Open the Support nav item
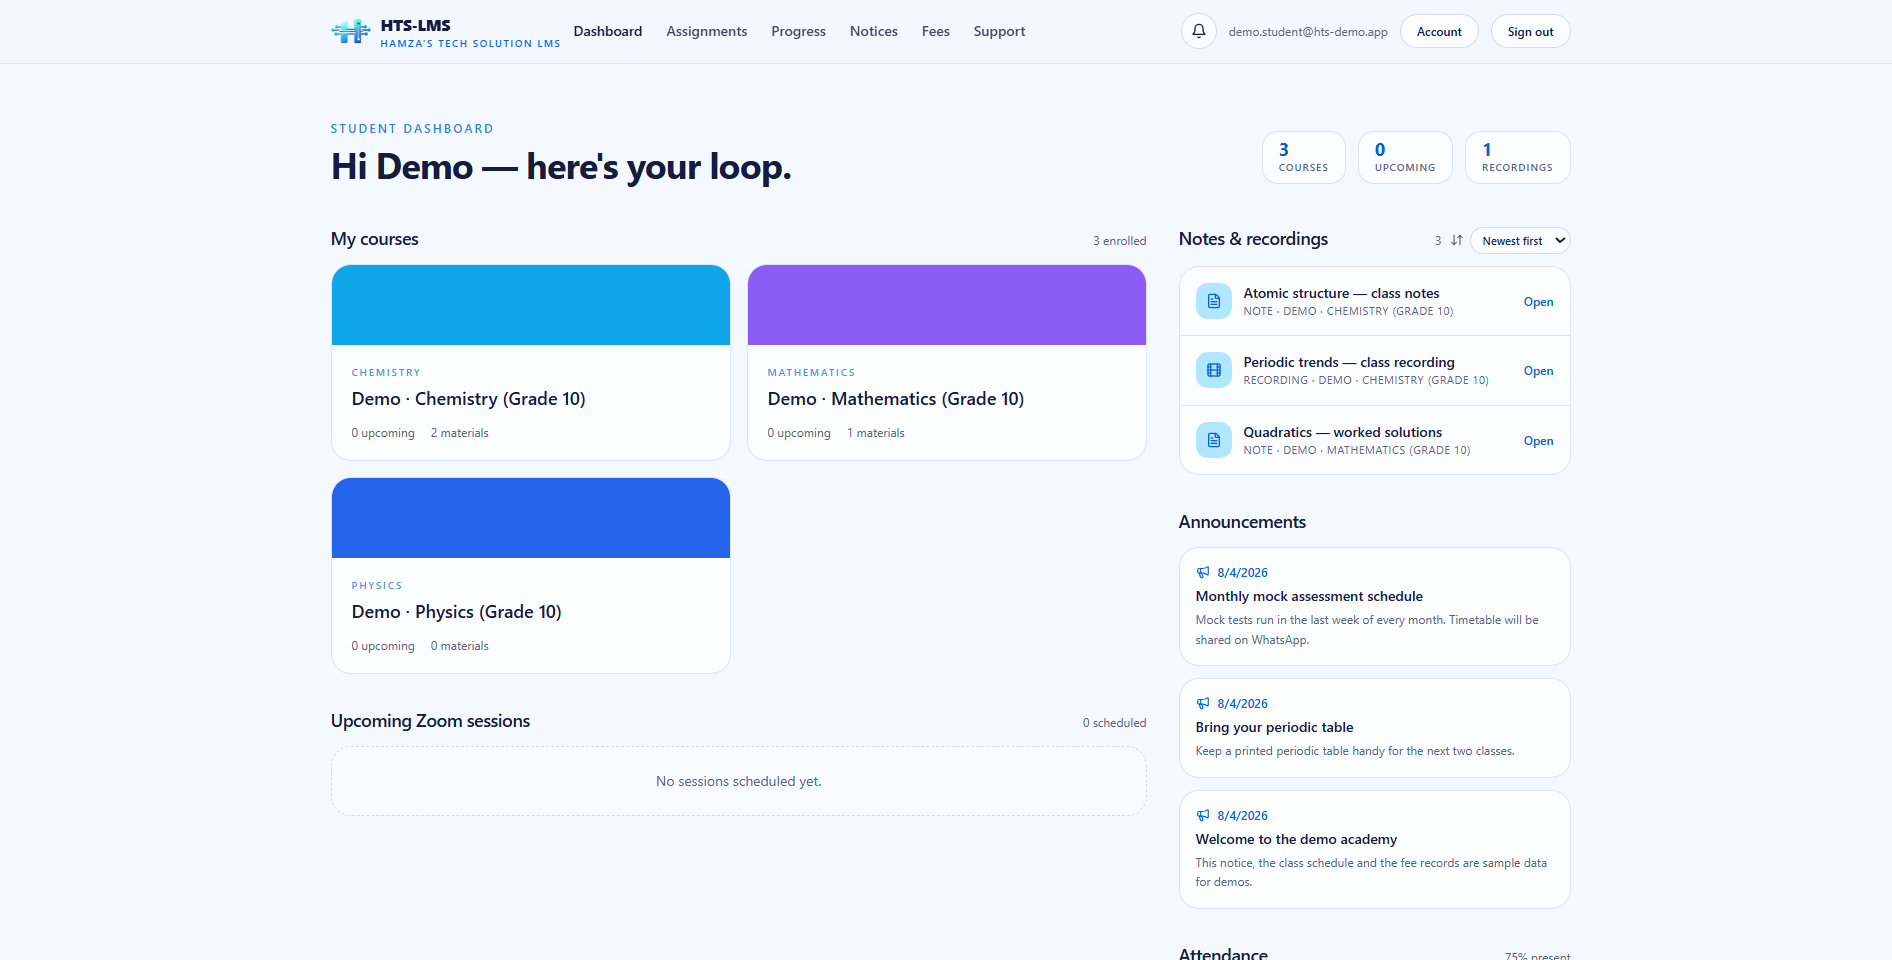The width and height of the screenshot is (1892, 960). click(999, 31)
